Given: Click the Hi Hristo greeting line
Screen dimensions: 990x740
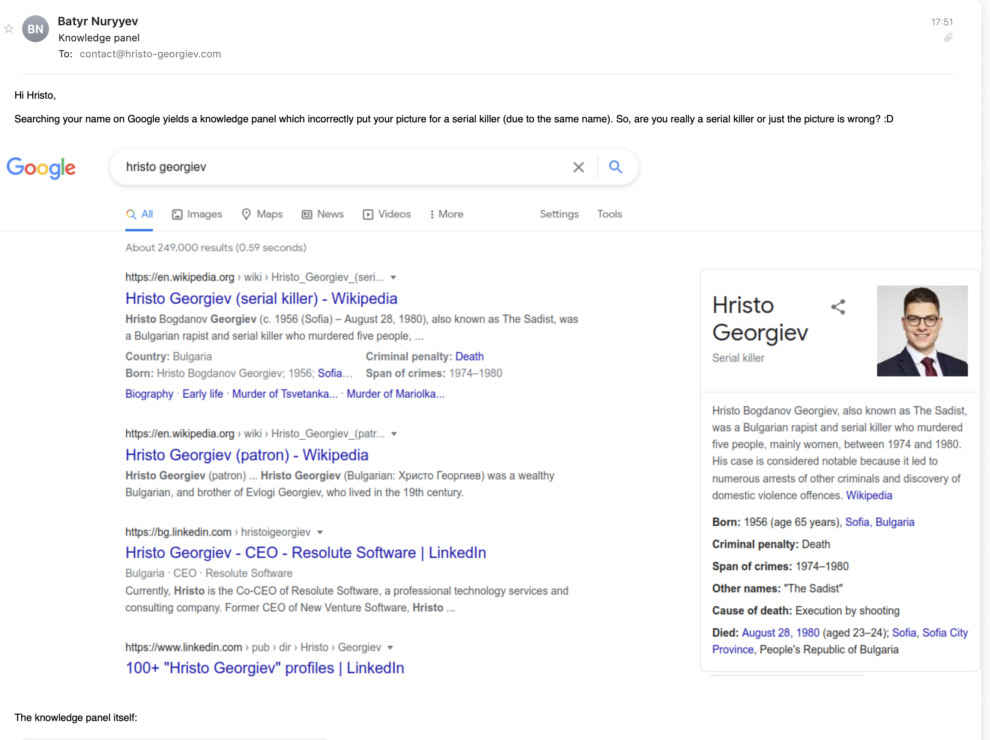Looking at the screenshot, I should coord(35,95).
